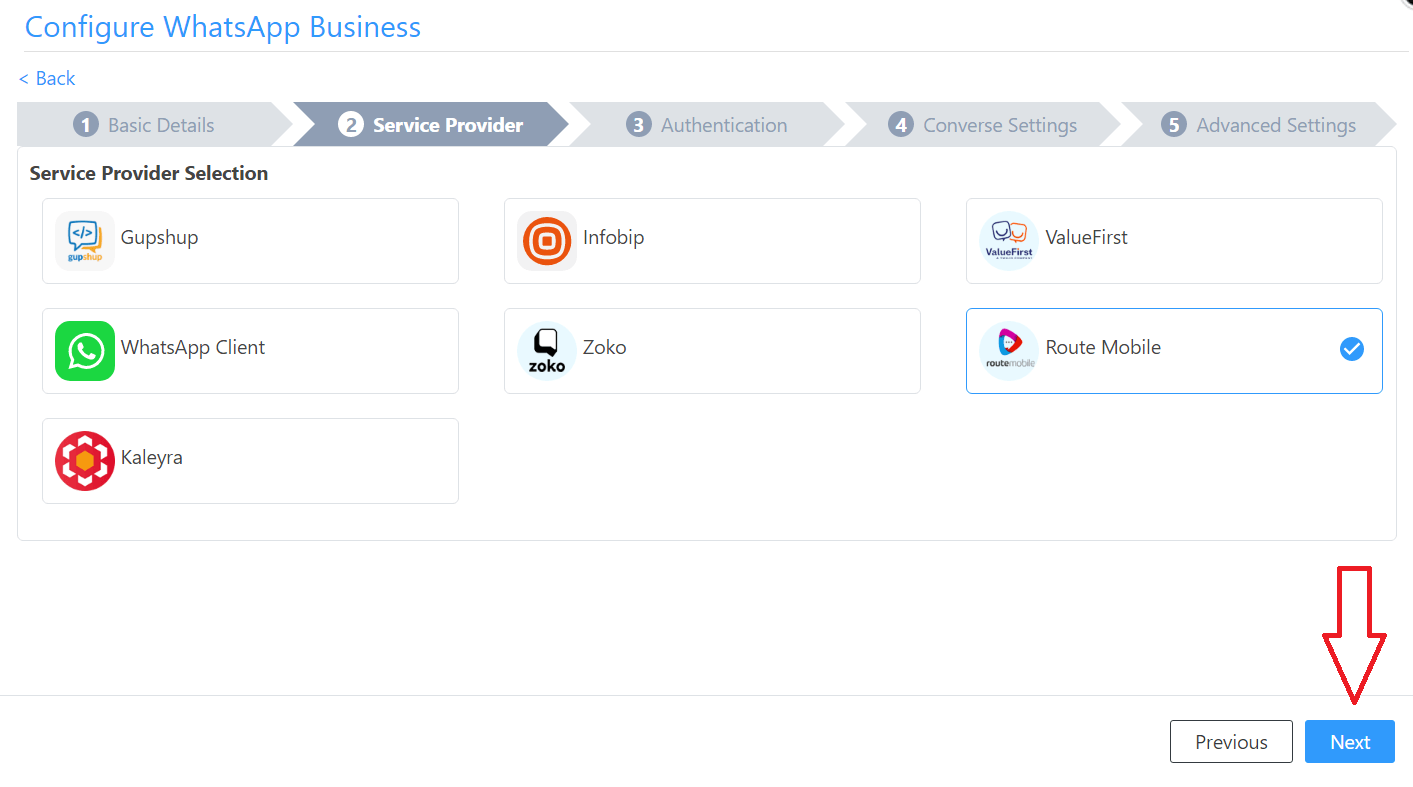This screenshot has width=1413, height=787.
Task: Select the Gupshup provider name
Action: 160,238
